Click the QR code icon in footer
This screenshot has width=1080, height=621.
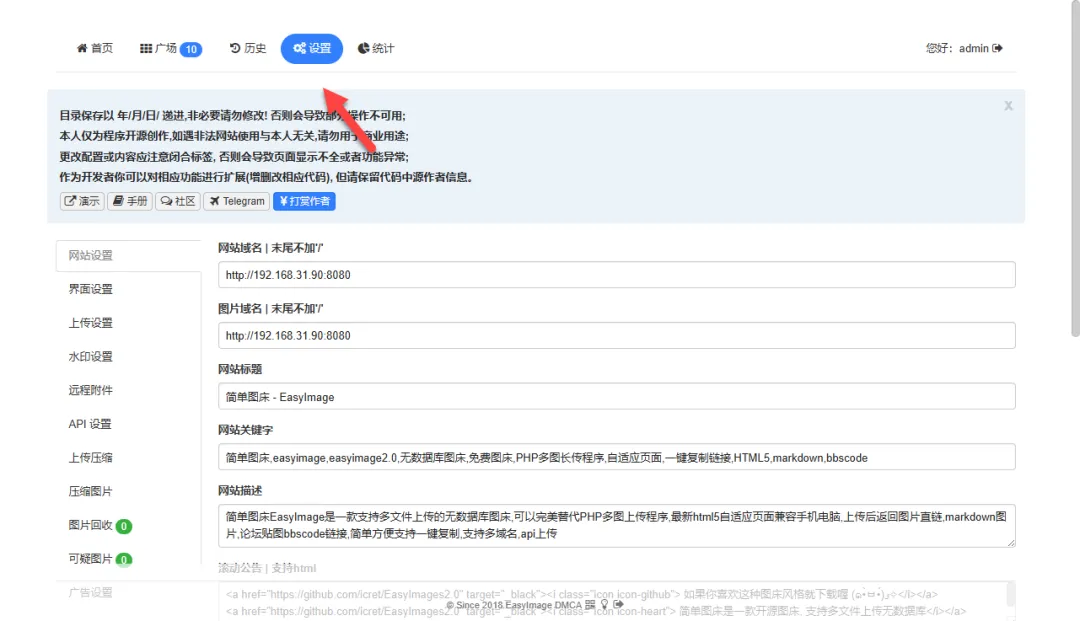[590, 605]
